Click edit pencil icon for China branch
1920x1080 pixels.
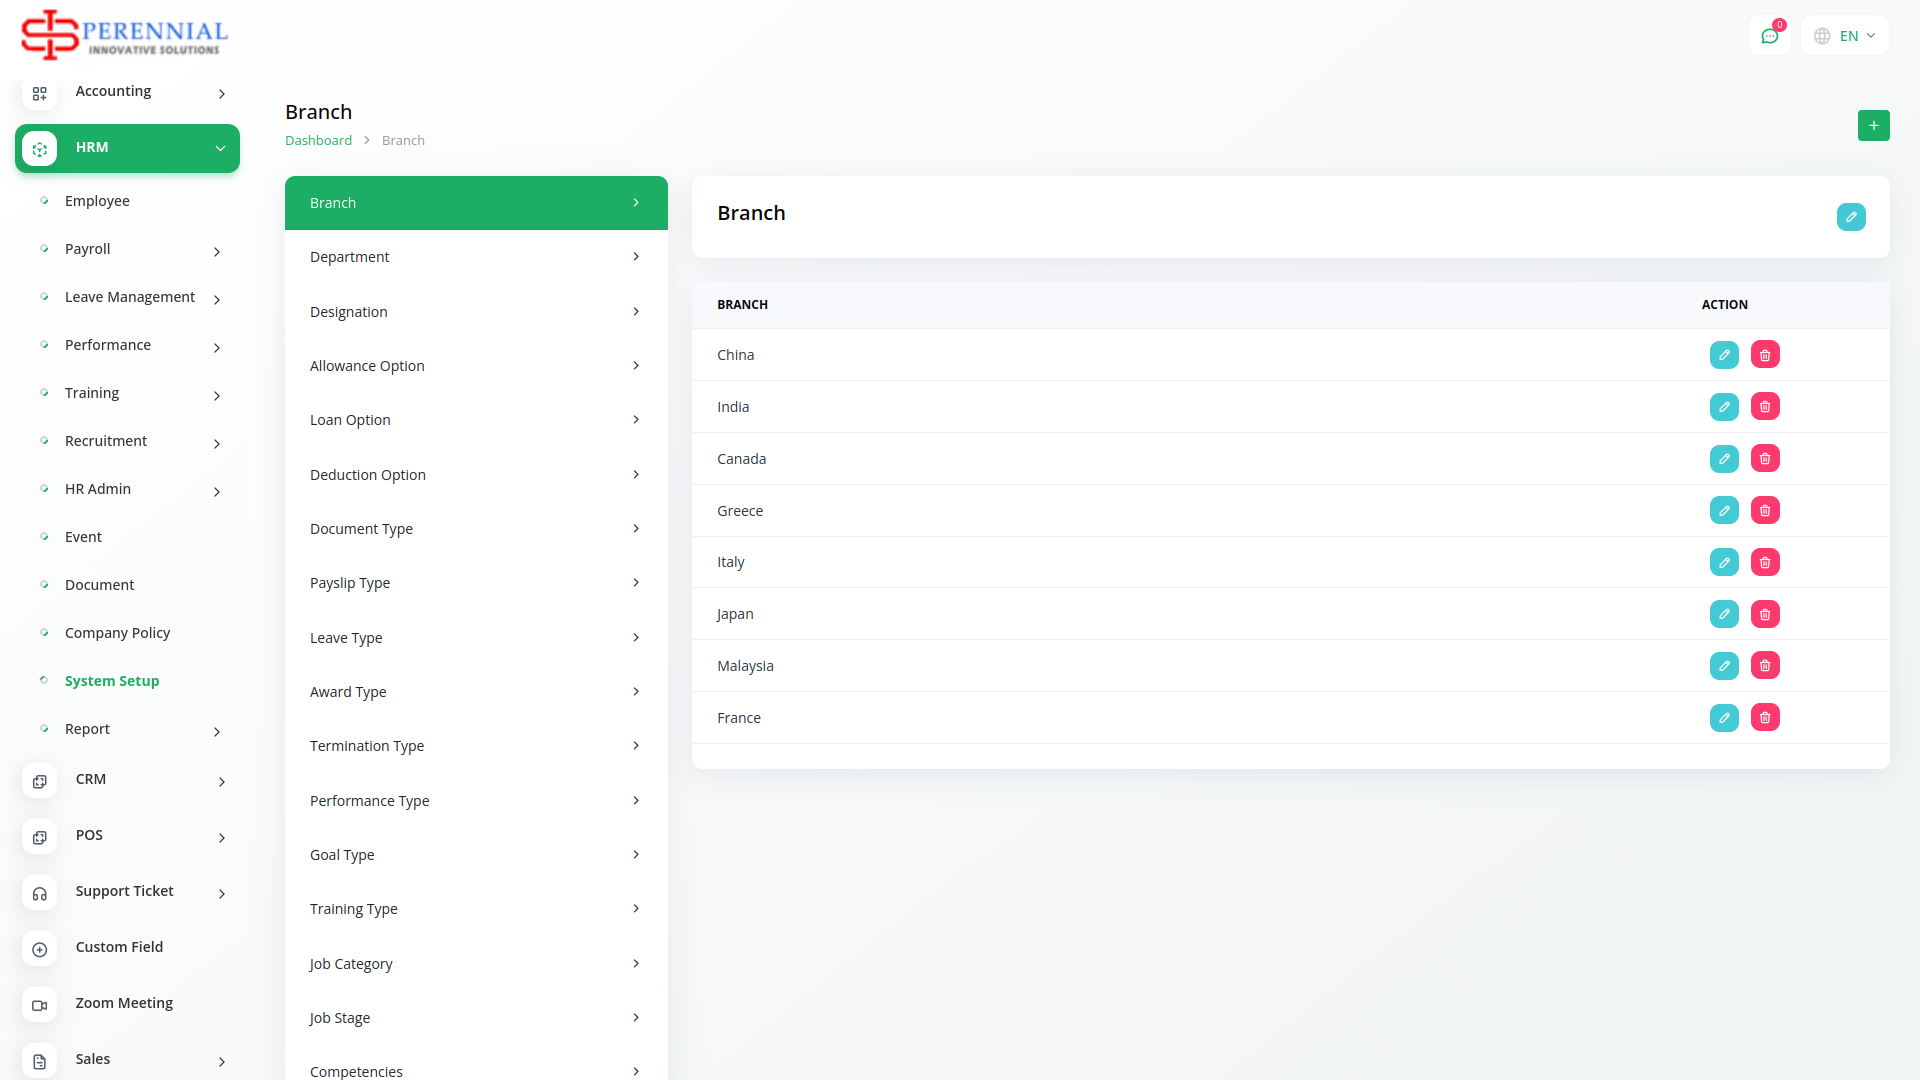(1724, 355)
